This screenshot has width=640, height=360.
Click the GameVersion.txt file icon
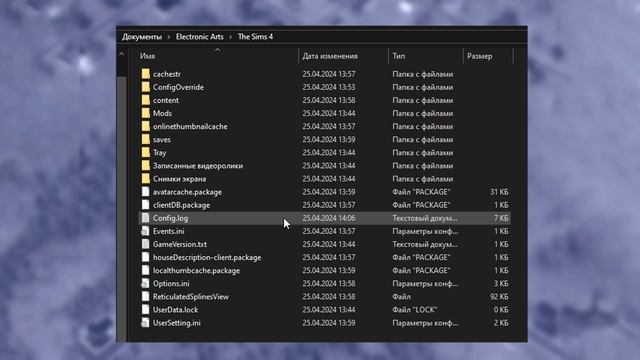coord(145,244)
